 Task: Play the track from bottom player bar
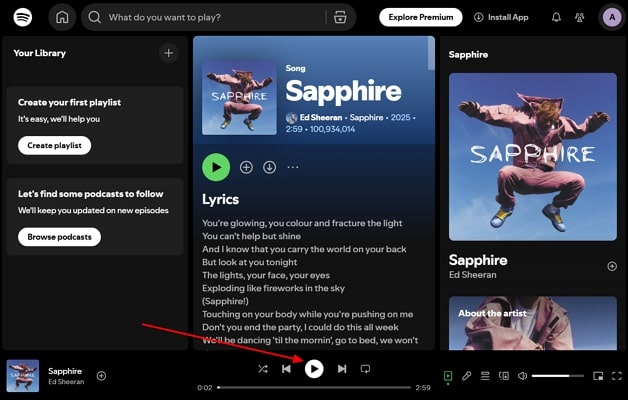314,369
